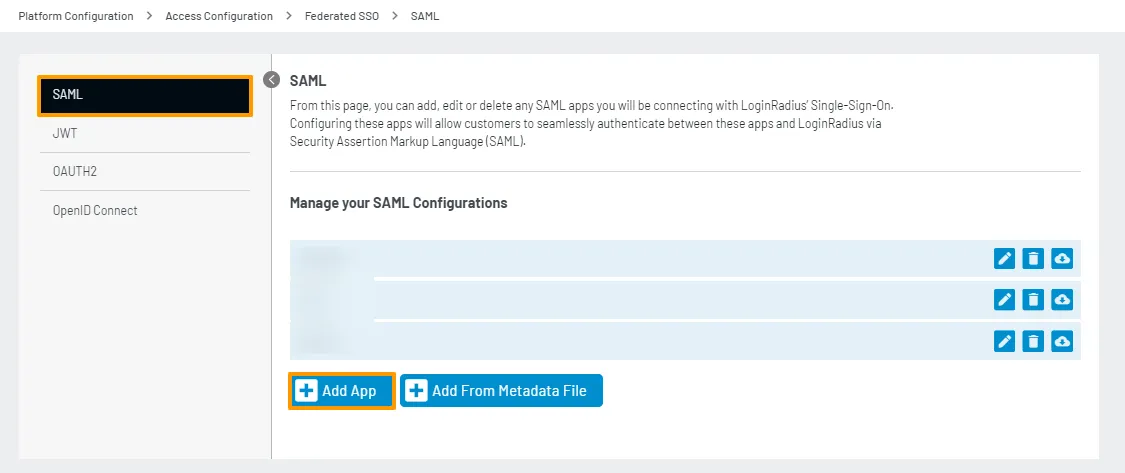Download metadata for second SAML app
Image resolution: width=1125 pixels, height=473 pixels.
[1062, 300]
